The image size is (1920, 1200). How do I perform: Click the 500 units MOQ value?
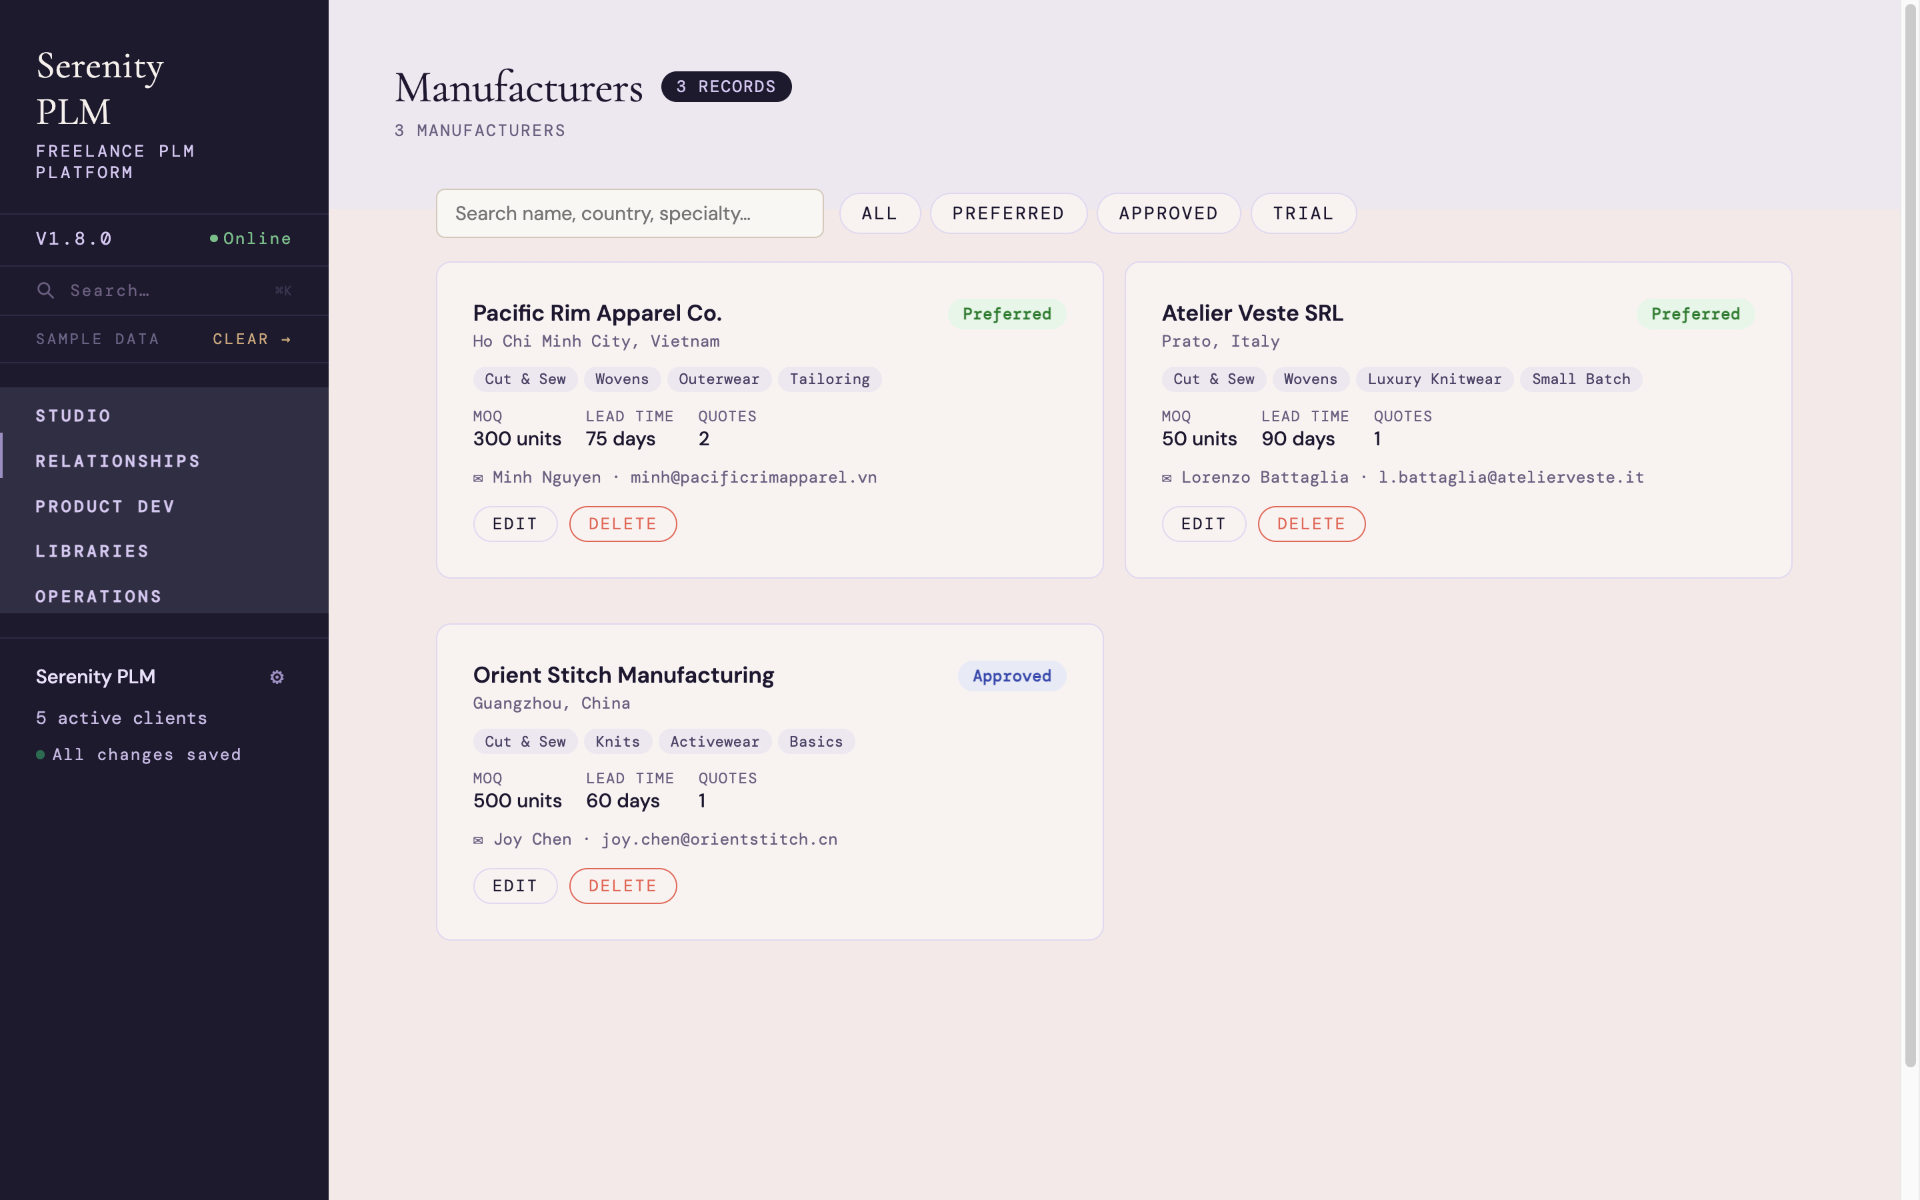(517, 801)
